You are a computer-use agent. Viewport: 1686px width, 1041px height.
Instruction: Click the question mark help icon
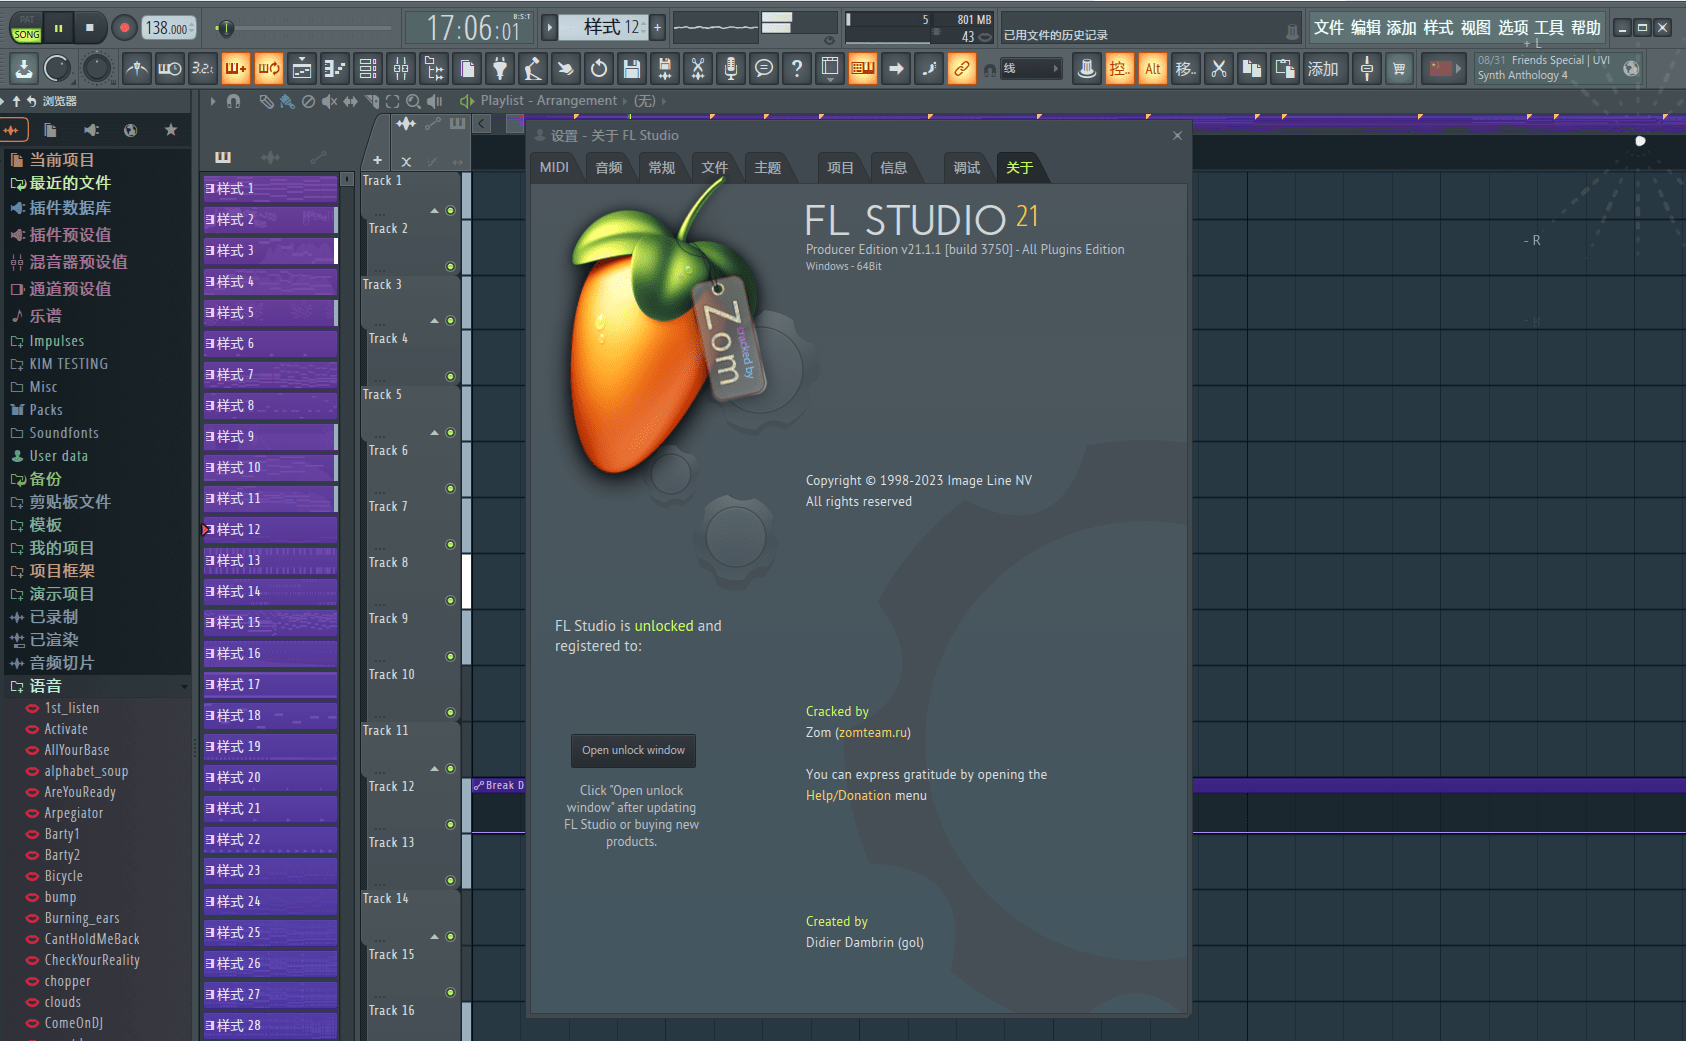click(x=797, y=69)
